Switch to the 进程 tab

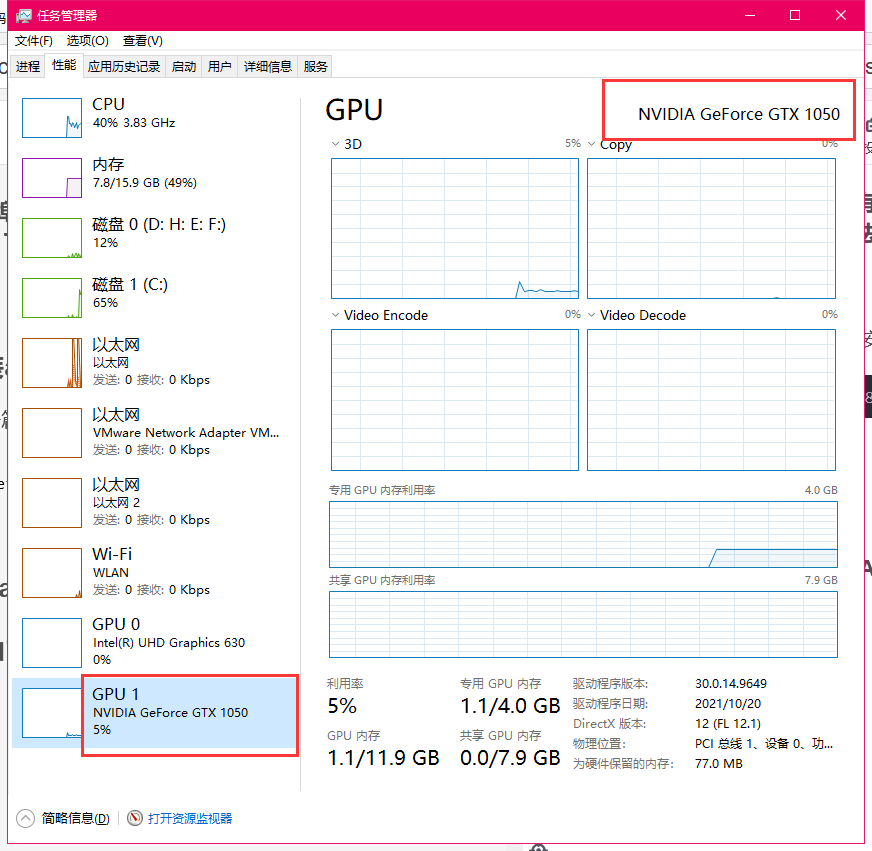click(27, 65)
